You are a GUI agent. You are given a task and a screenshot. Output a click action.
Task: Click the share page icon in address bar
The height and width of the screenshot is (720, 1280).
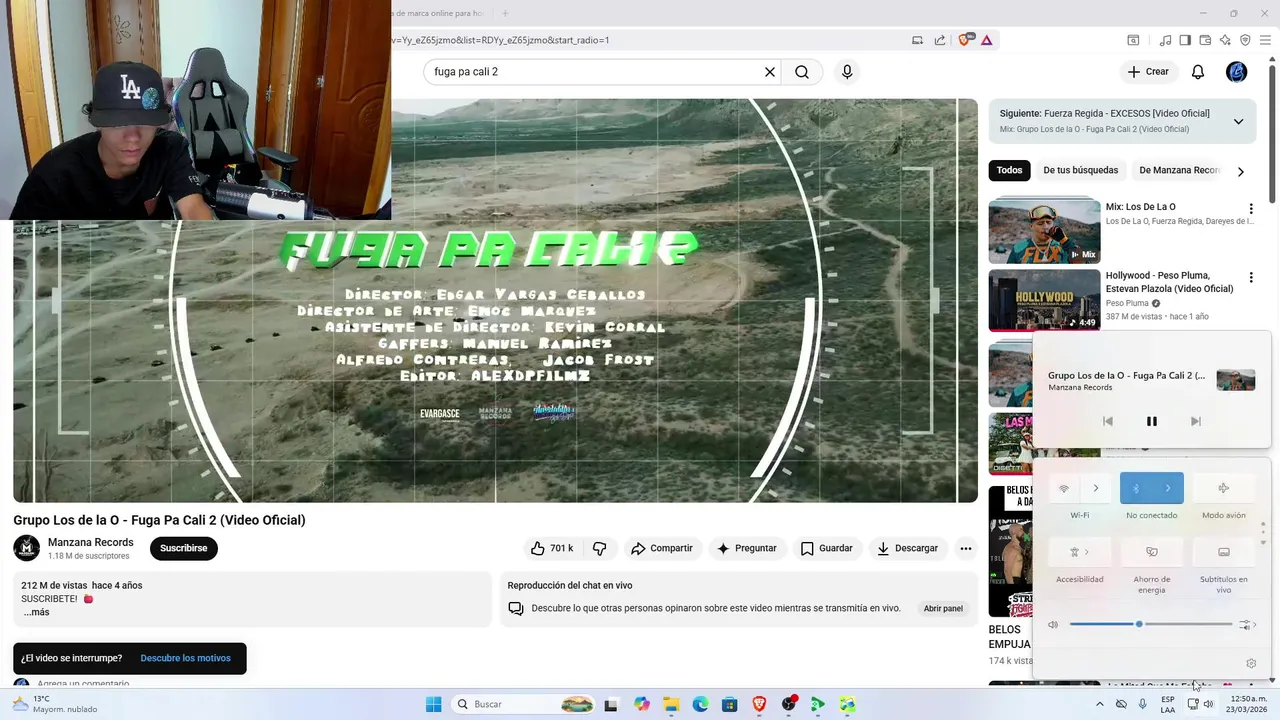pyautogui.click(x=940, y=40)
